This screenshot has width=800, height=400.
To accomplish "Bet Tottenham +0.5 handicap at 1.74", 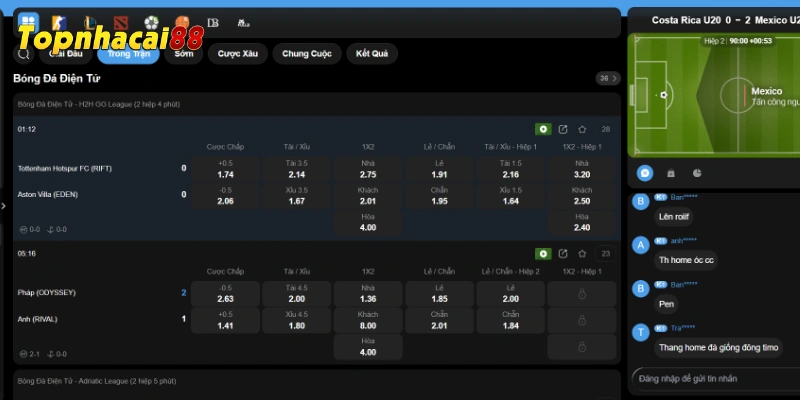I will click(225, 169).
